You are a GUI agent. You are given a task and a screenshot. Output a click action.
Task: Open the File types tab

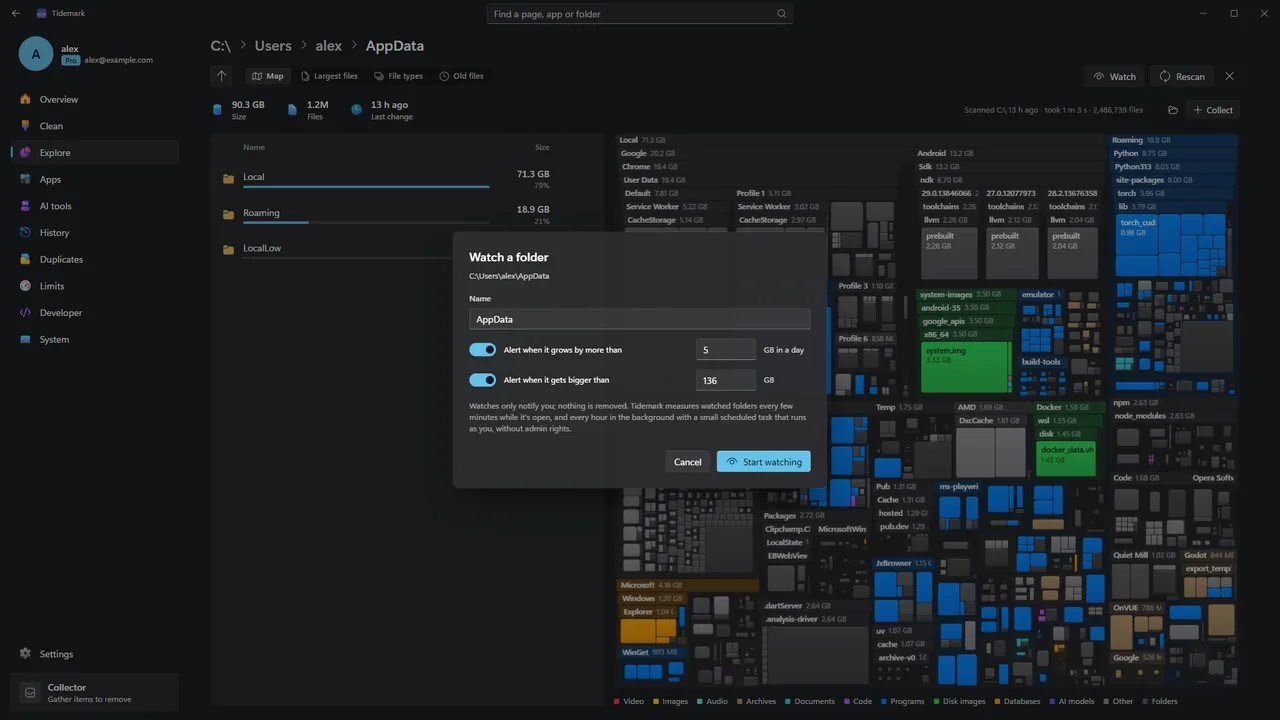(398, 76)
